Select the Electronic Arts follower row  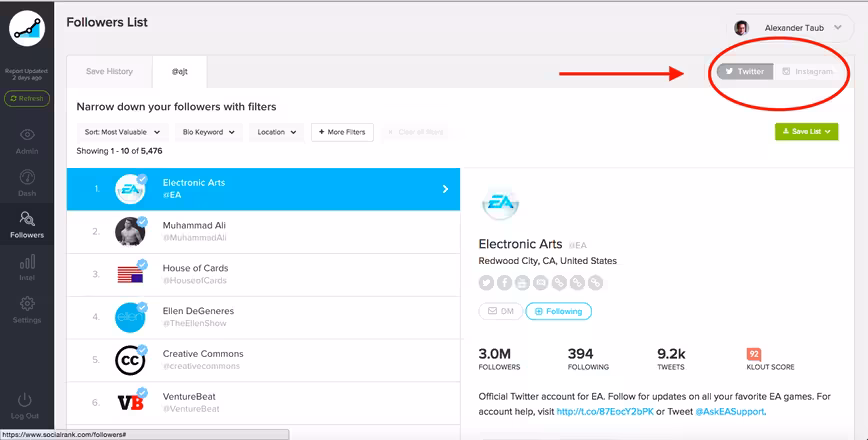tap(264, 189)
